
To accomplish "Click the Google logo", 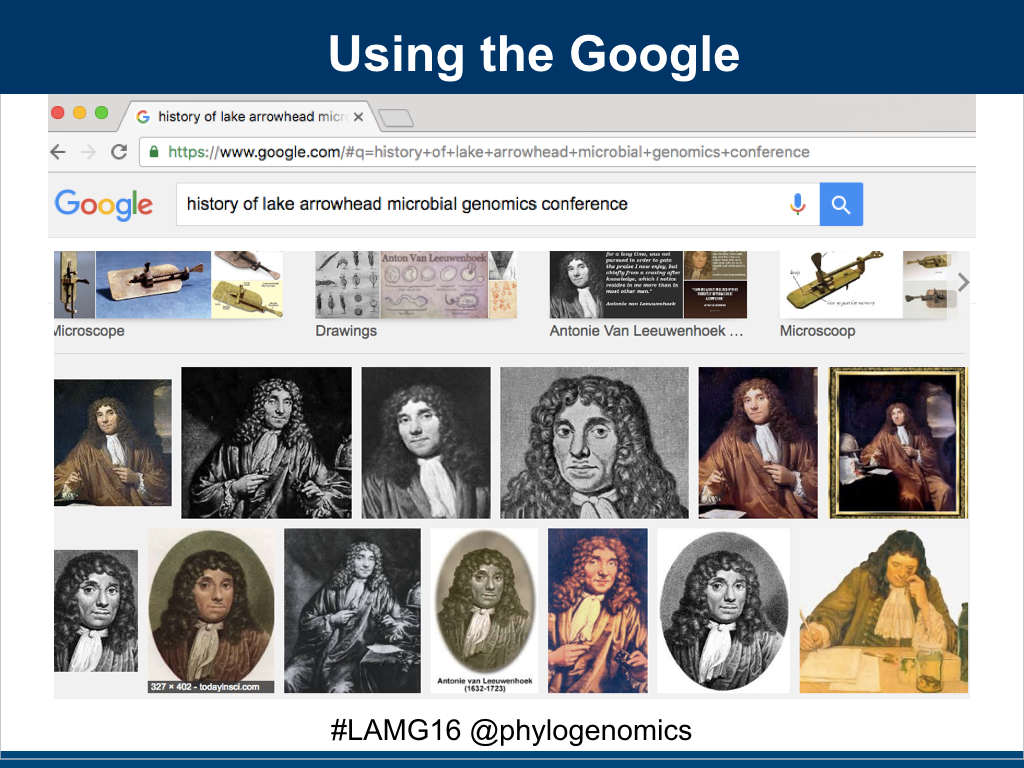I will (x=104, y=204).
